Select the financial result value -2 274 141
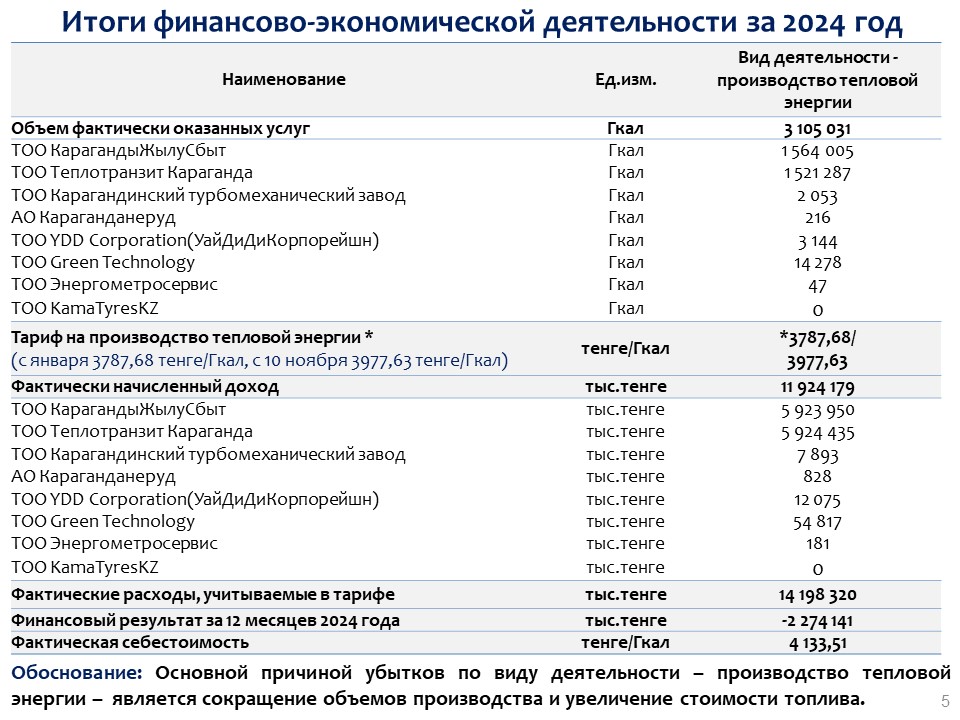The width and height of the screenshot is (960, 720). (x=817, y=621)
